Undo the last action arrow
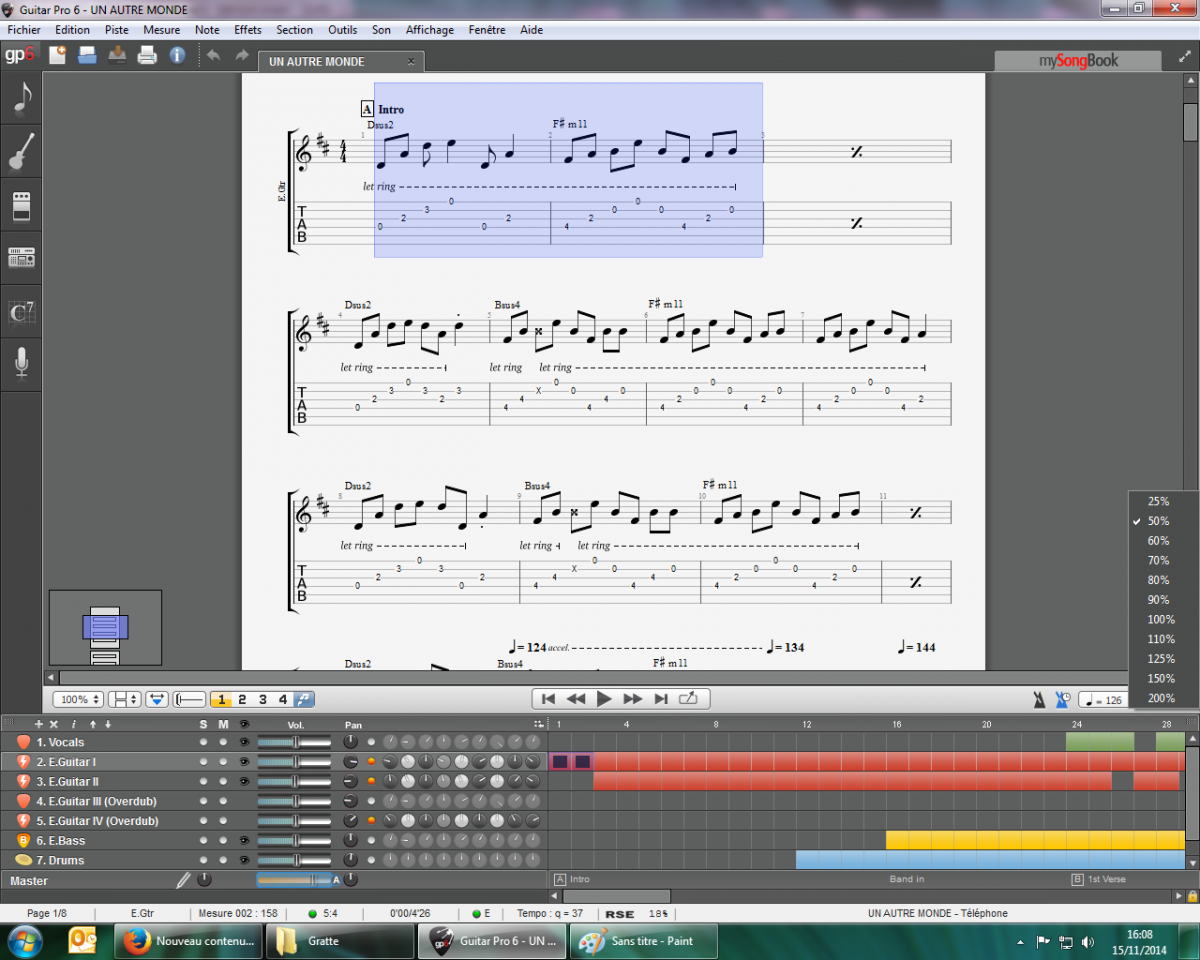The width and height of the screenshot is (1200, 960). point(213,55)
